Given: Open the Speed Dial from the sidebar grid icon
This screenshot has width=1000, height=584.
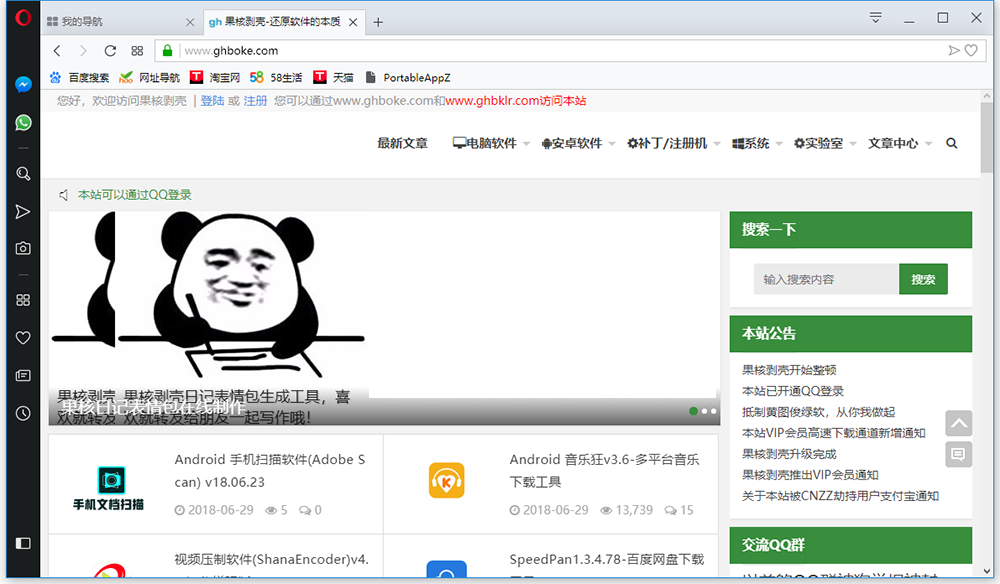Looking at the screenshot, I should [x=23, y=300].
